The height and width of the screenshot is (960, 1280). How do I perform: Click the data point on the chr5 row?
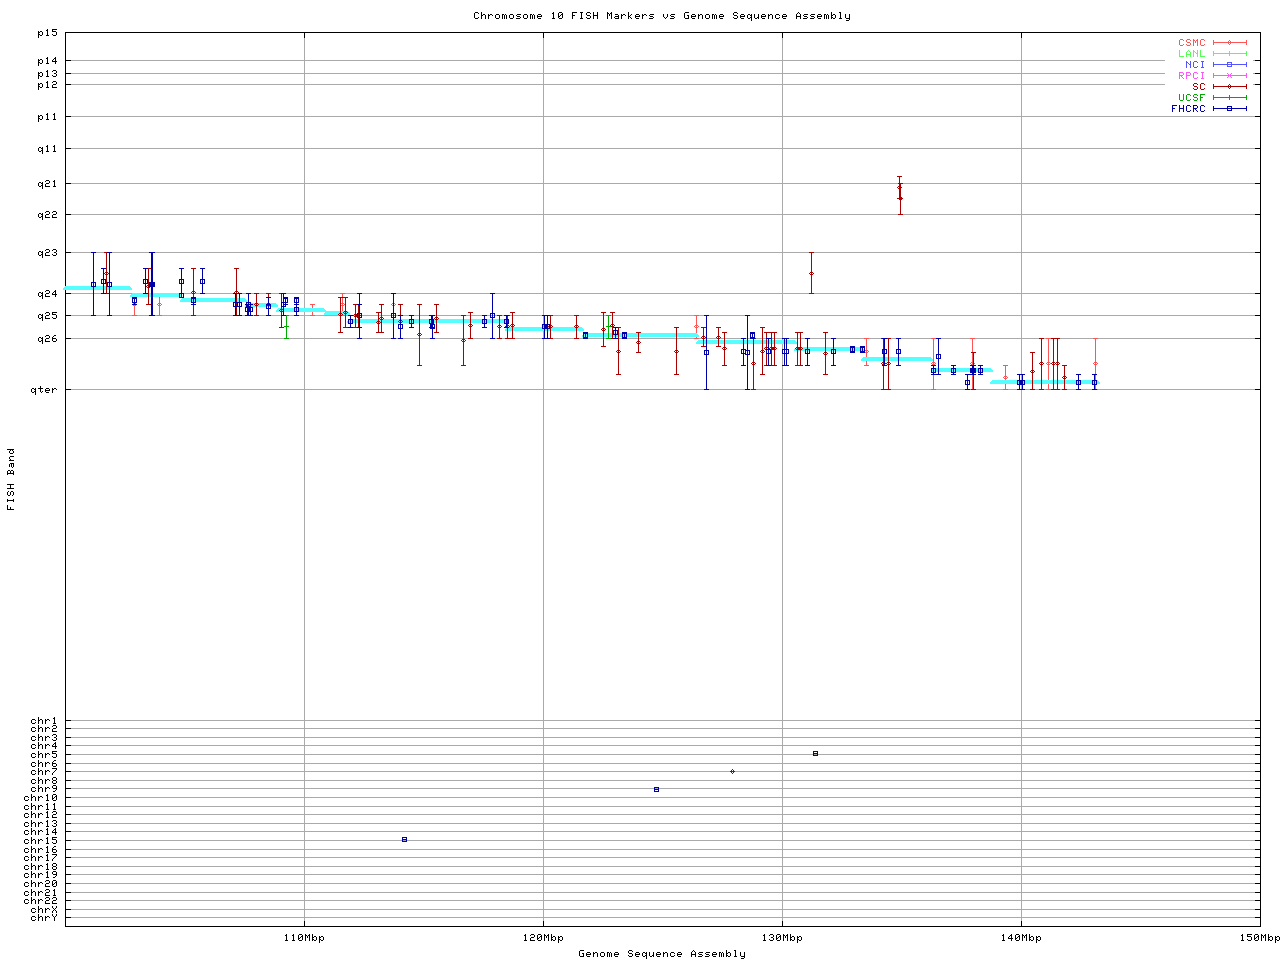click(x=815, y=753)
